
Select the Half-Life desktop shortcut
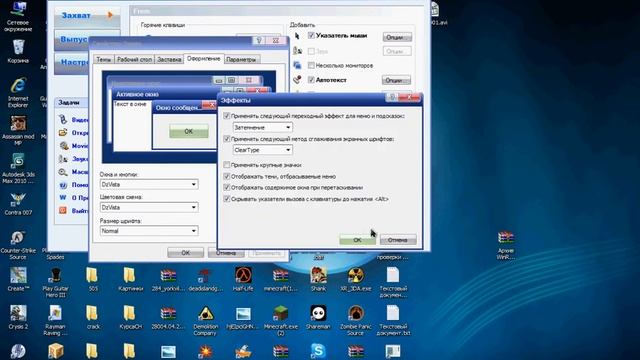pyautogui.click(x=243, y=280)
